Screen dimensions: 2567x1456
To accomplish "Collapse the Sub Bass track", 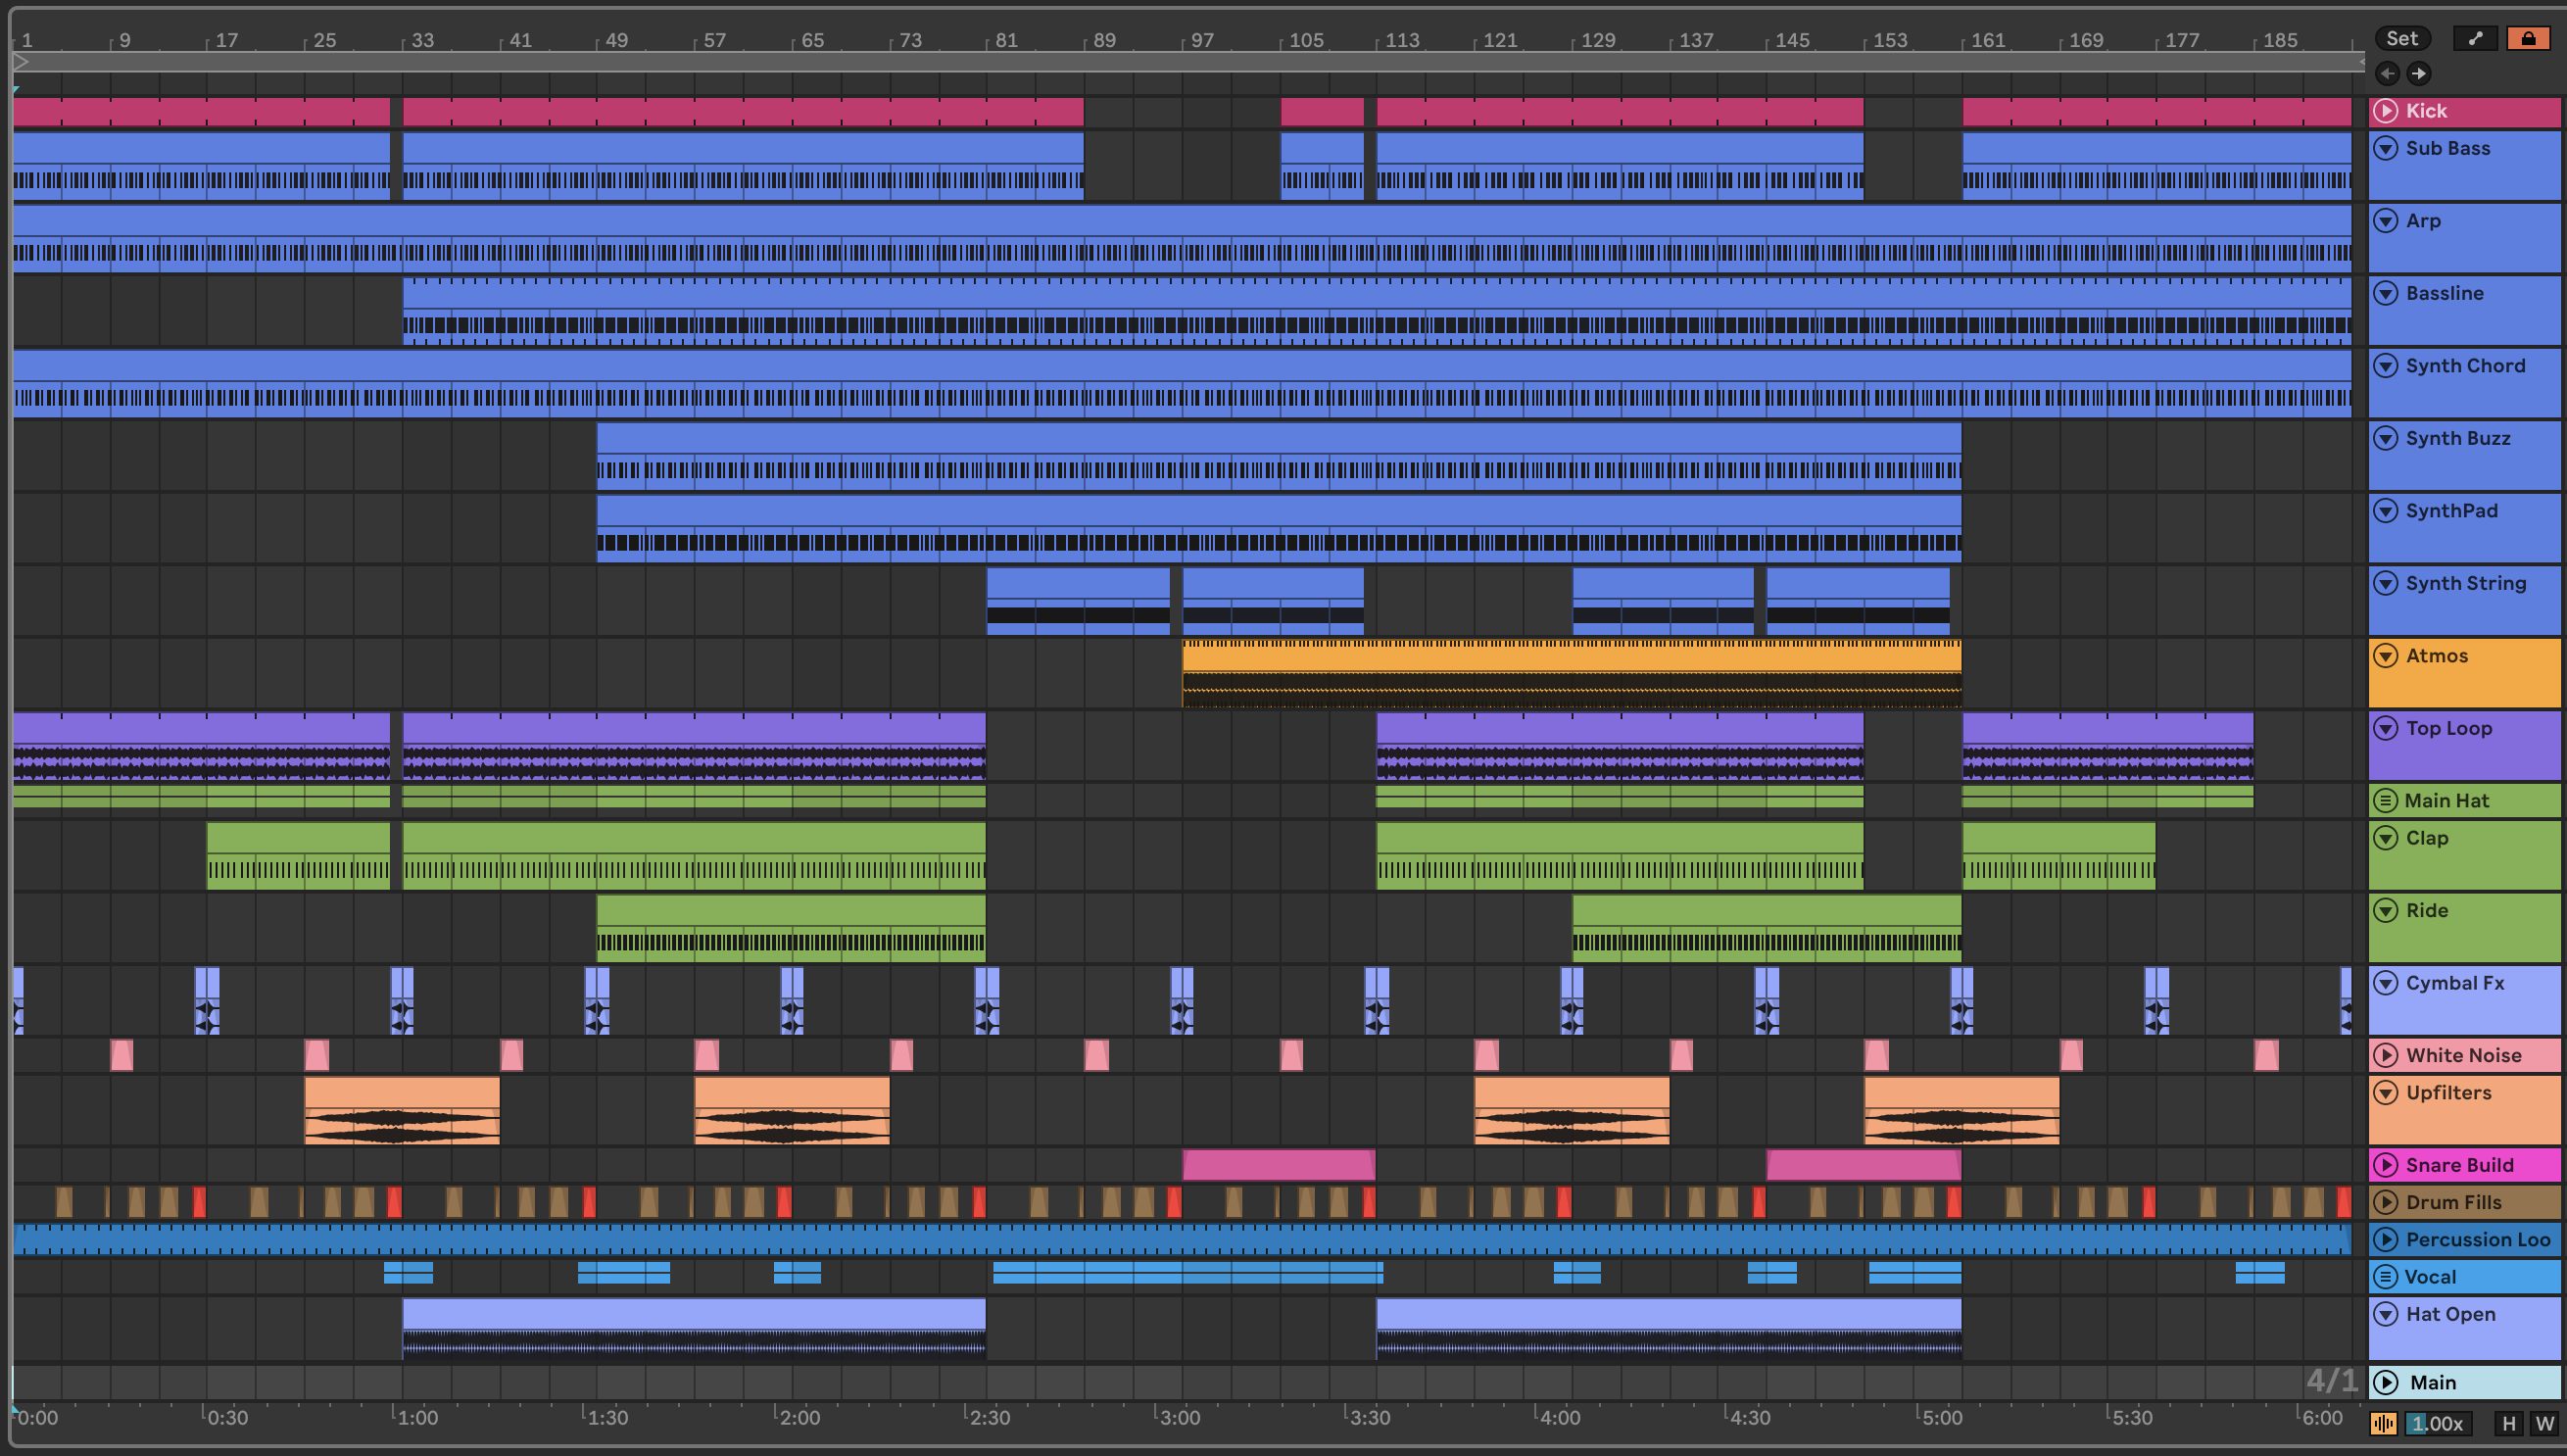I will click(x=2386, y=148).
